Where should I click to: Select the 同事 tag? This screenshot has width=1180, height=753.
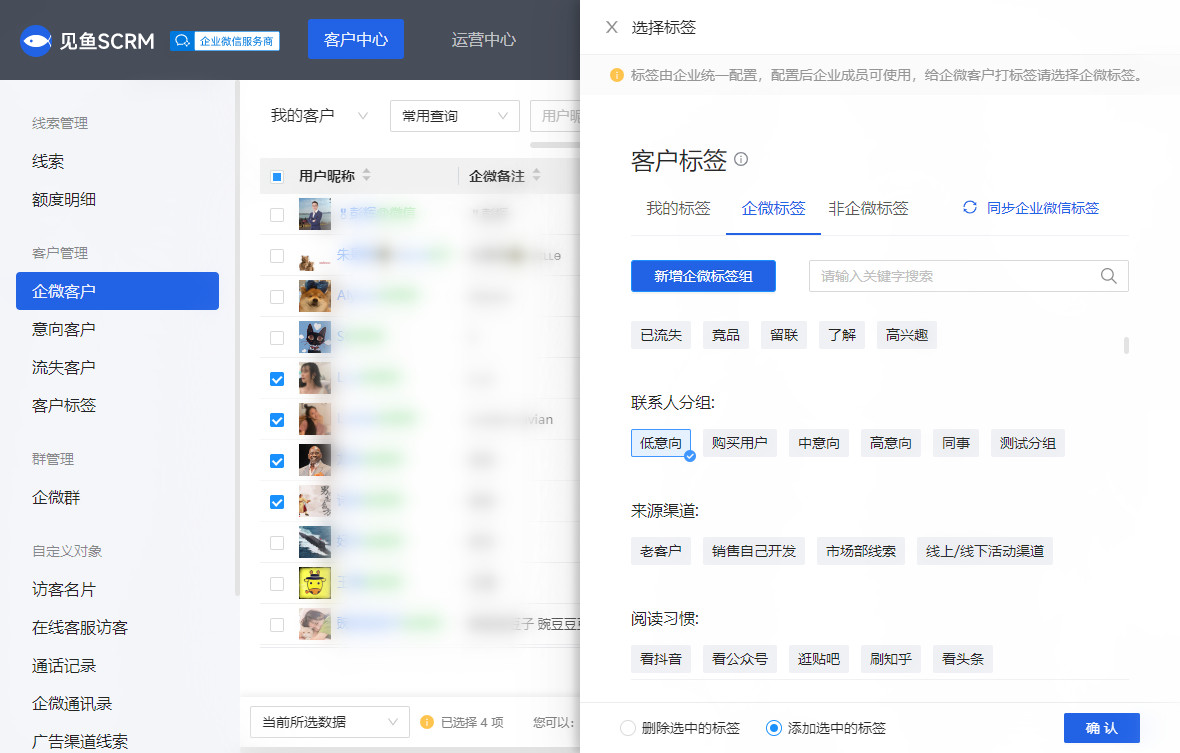(956, 443)
